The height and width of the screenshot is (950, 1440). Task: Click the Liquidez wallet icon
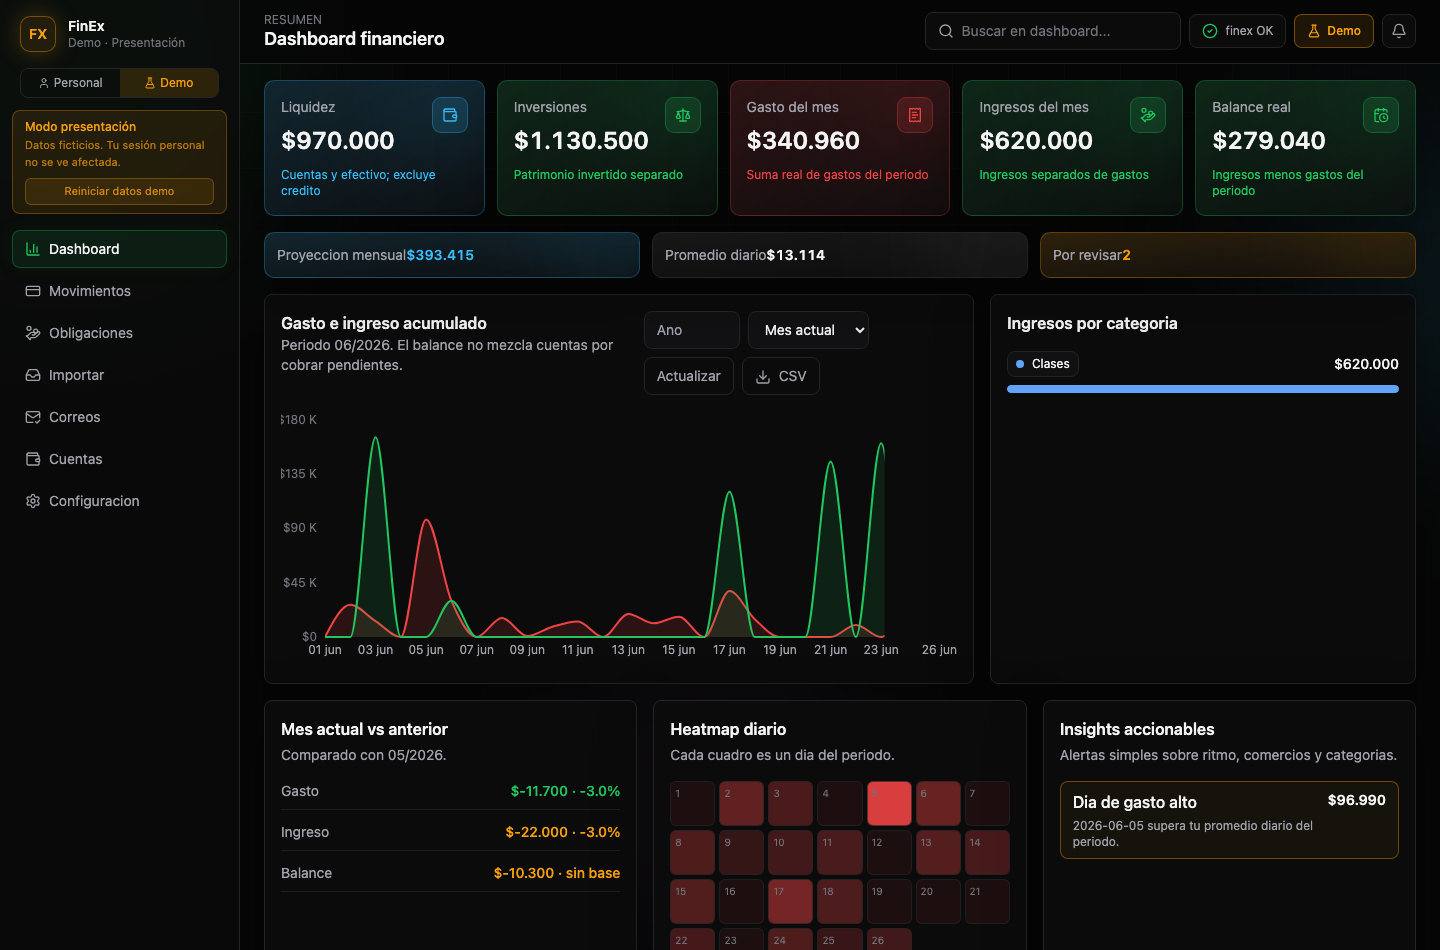(x=450, y=115)
